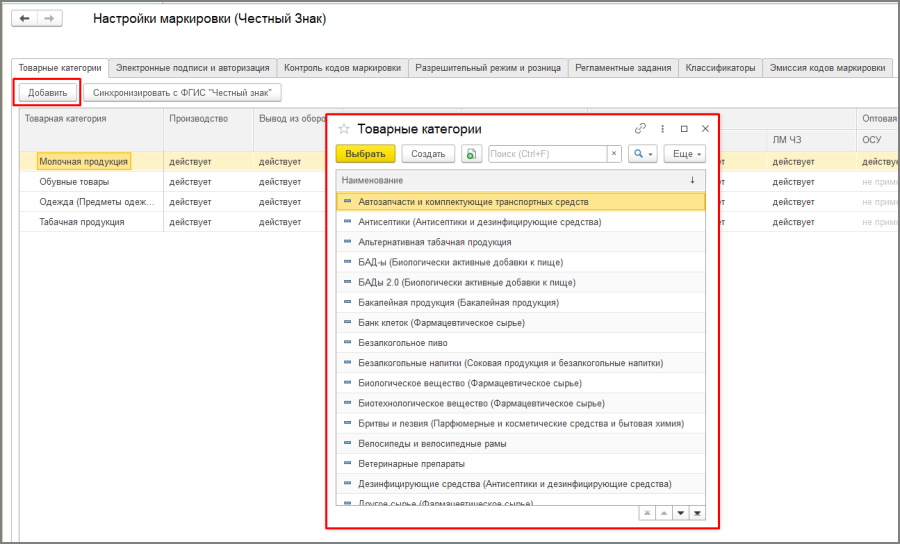Toggle sort arrow in Наименование column header
This screenshot has height=544, width=900.
click(x=692, y=180)
